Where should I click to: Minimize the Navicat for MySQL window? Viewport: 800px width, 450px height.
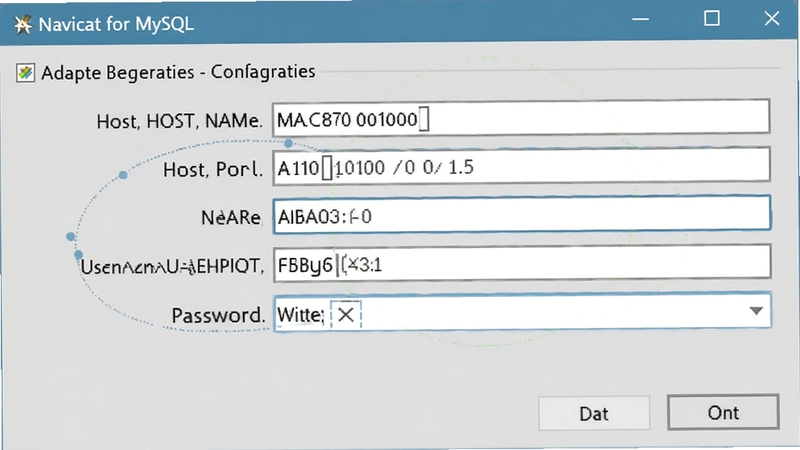[x=640, y=19]
